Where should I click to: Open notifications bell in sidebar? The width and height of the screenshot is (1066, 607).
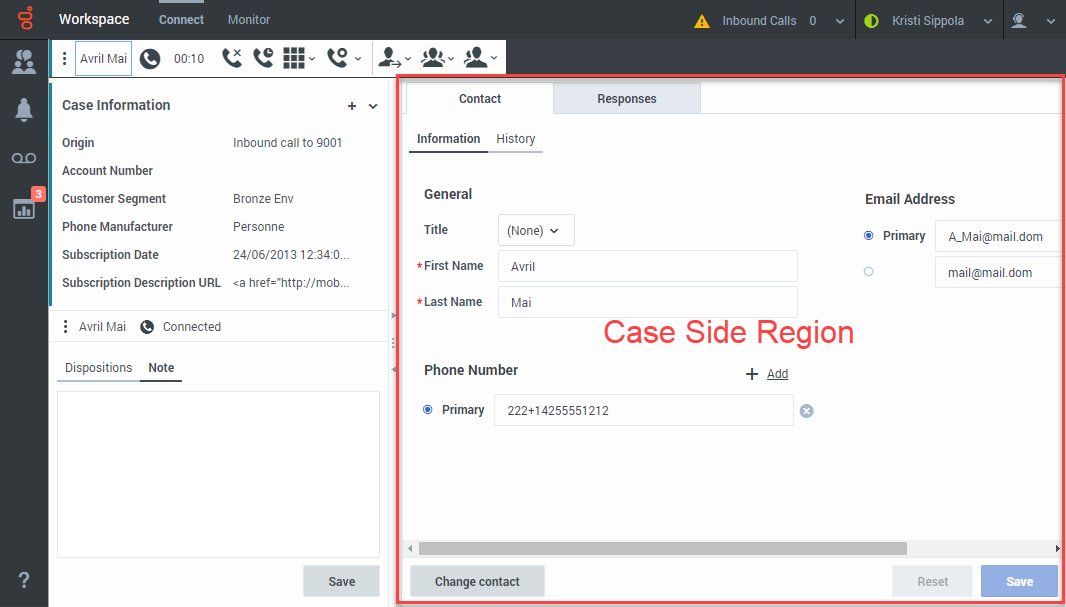tap(24, 110)
